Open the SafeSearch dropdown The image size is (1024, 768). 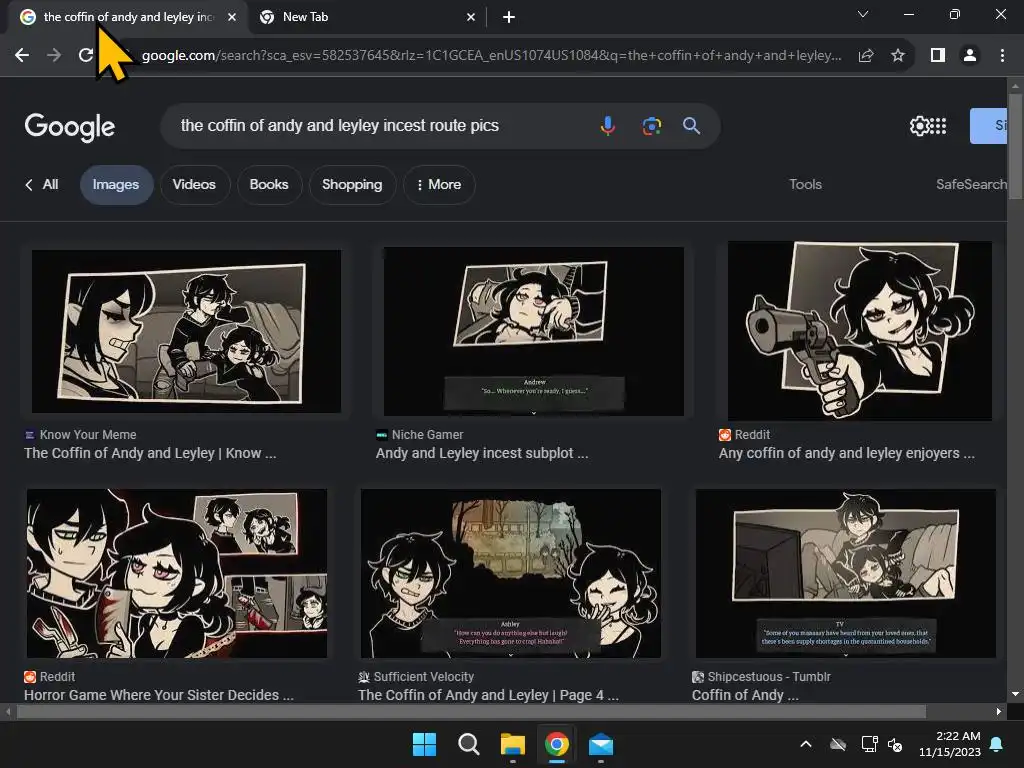[971, 185]
